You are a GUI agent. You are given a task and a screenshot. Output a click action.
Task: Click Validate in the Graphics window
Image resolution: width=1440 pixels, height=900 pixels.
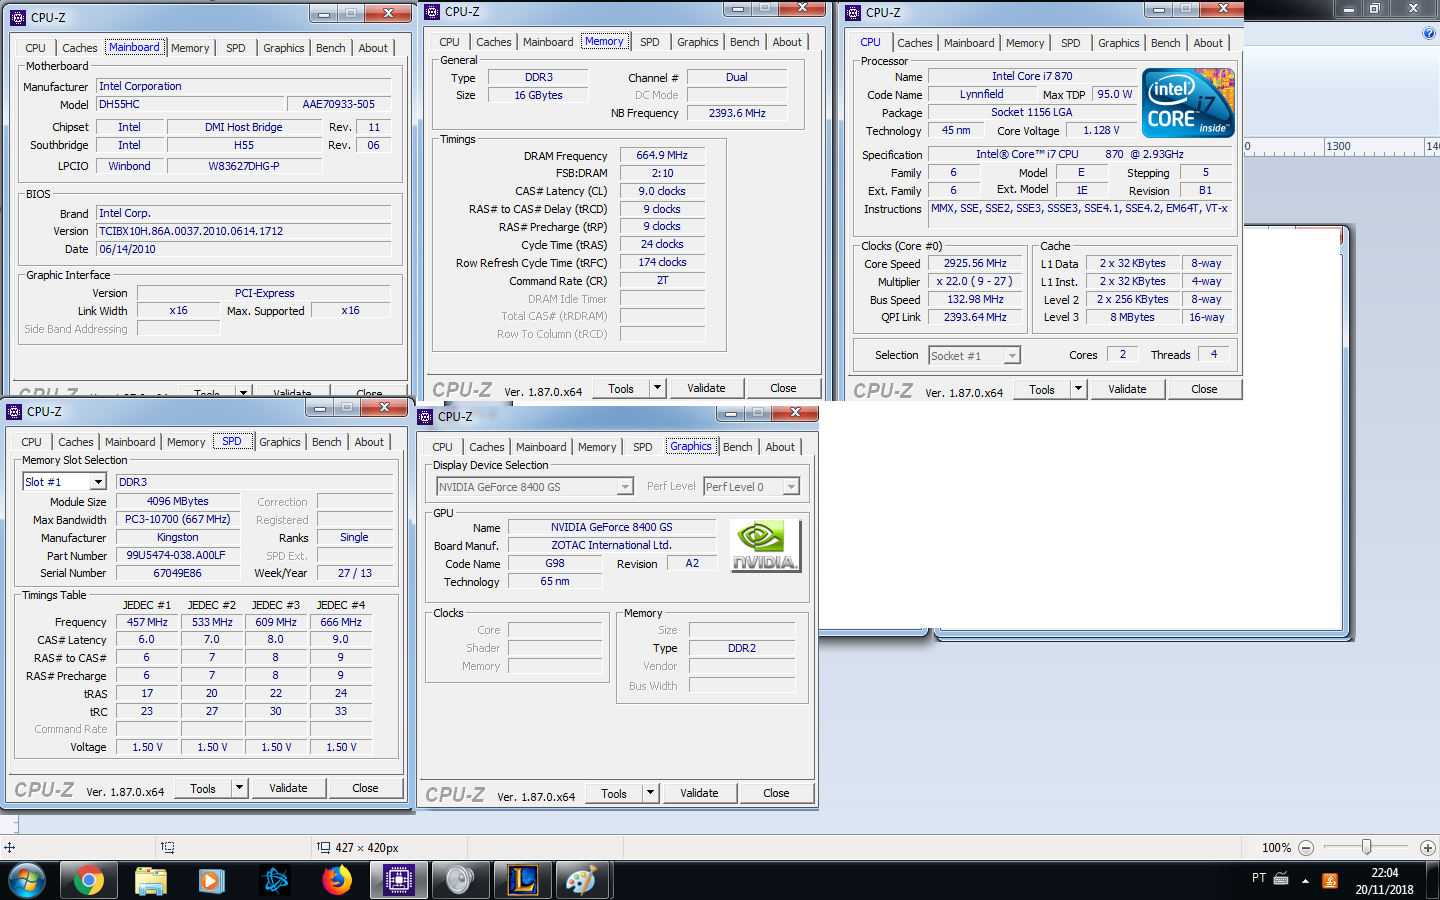(699, 793)
